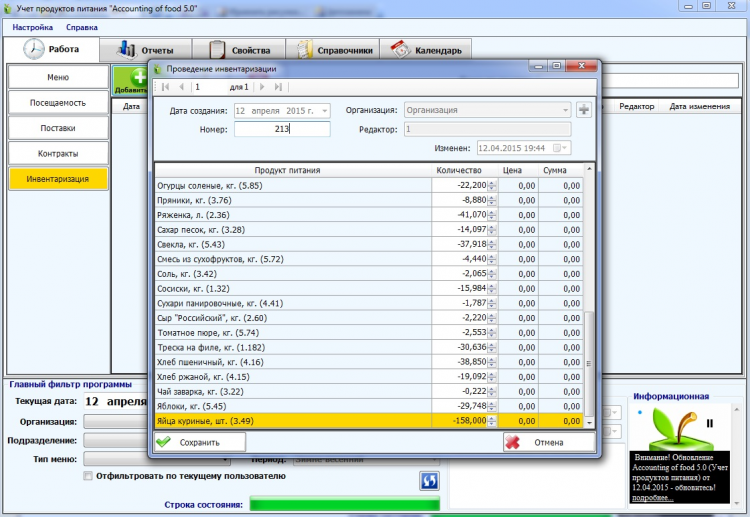Click green checkmark icon on Сохранить
The width and height of the screenshot is (750, 517).
coord(164,442)
